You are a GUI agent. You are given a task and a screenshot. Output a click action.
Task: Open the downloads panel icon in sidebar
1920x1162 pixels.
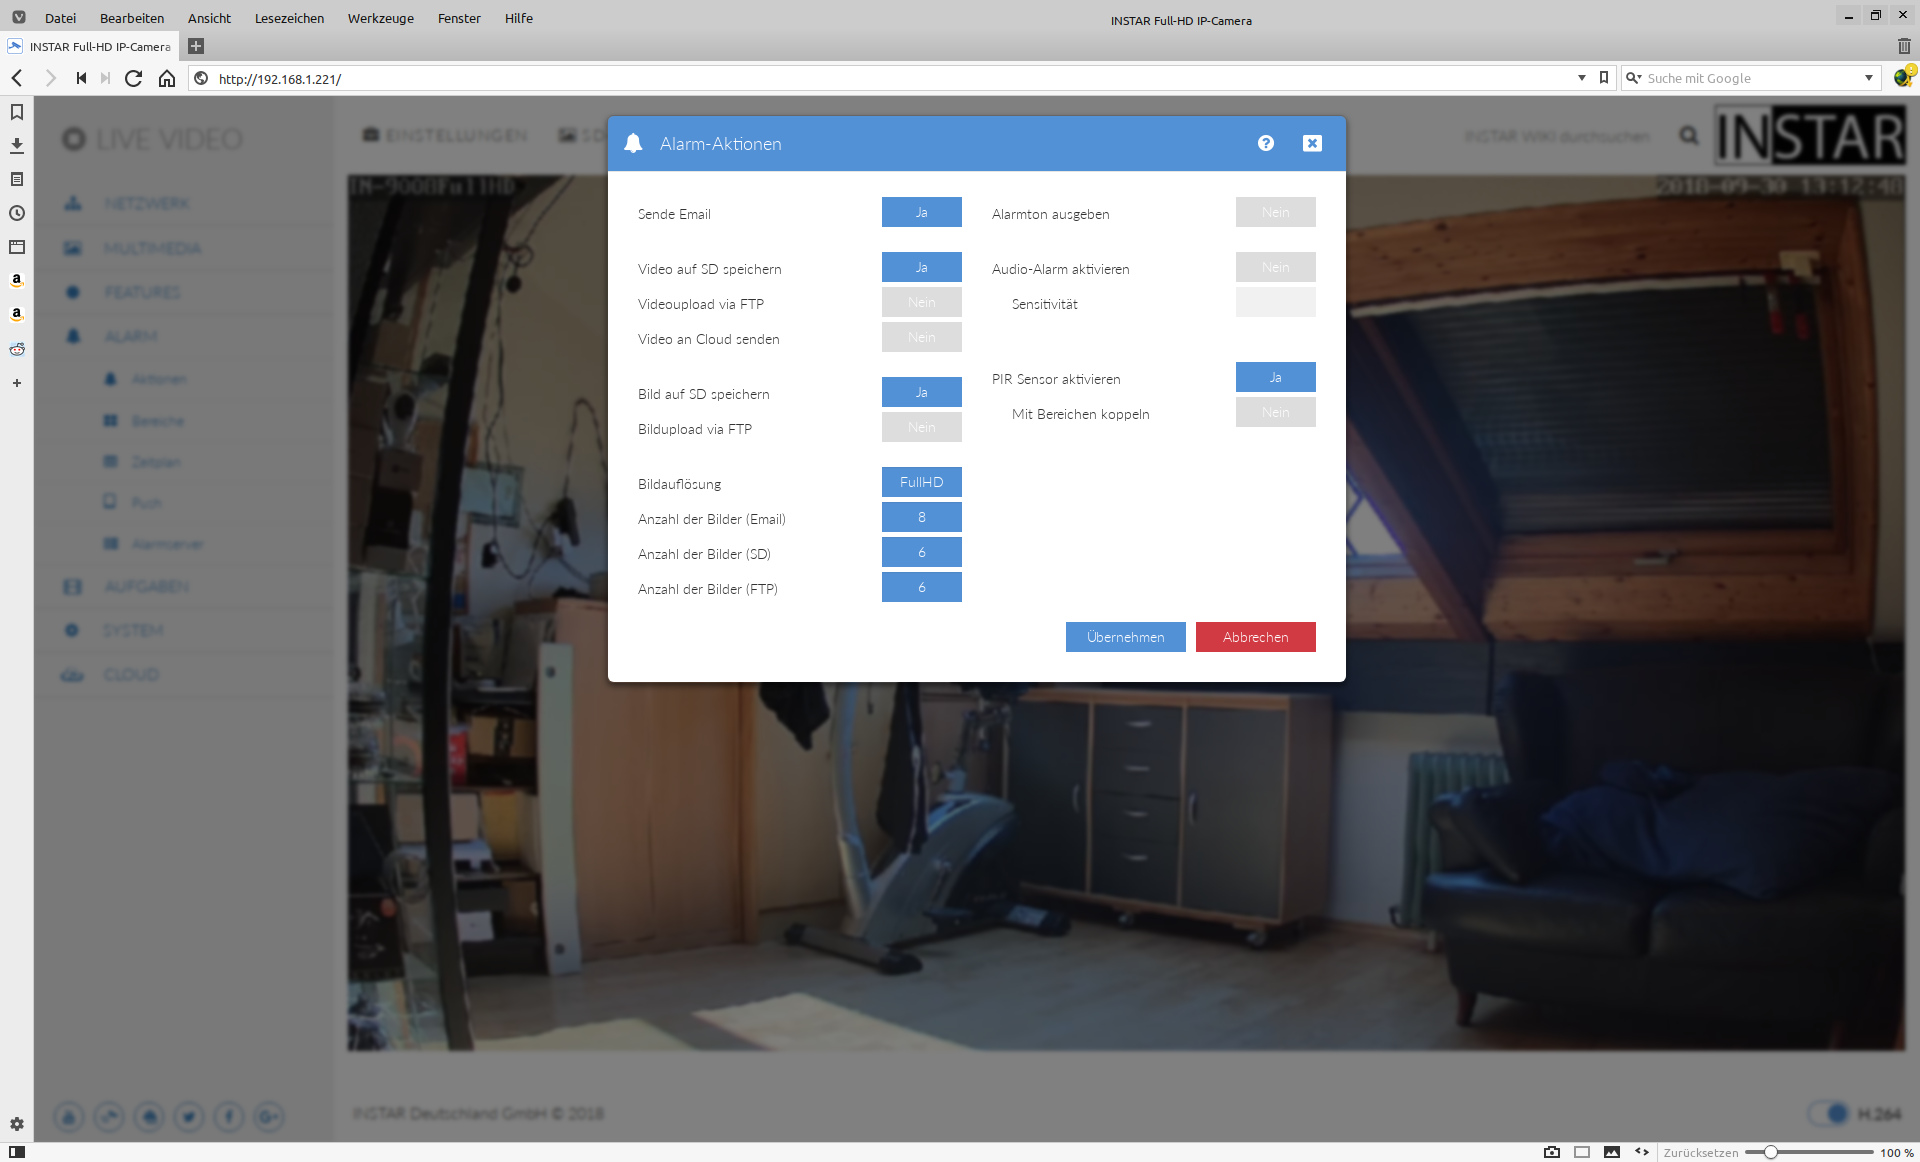[x=17, y=146]
